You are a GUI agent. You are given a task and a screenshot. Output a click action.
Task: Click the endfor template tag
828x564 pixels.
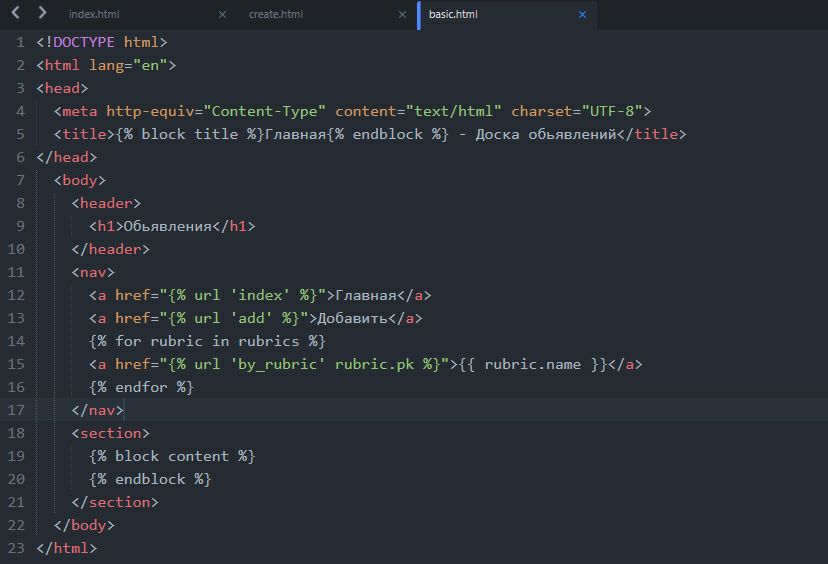[142, 387]
